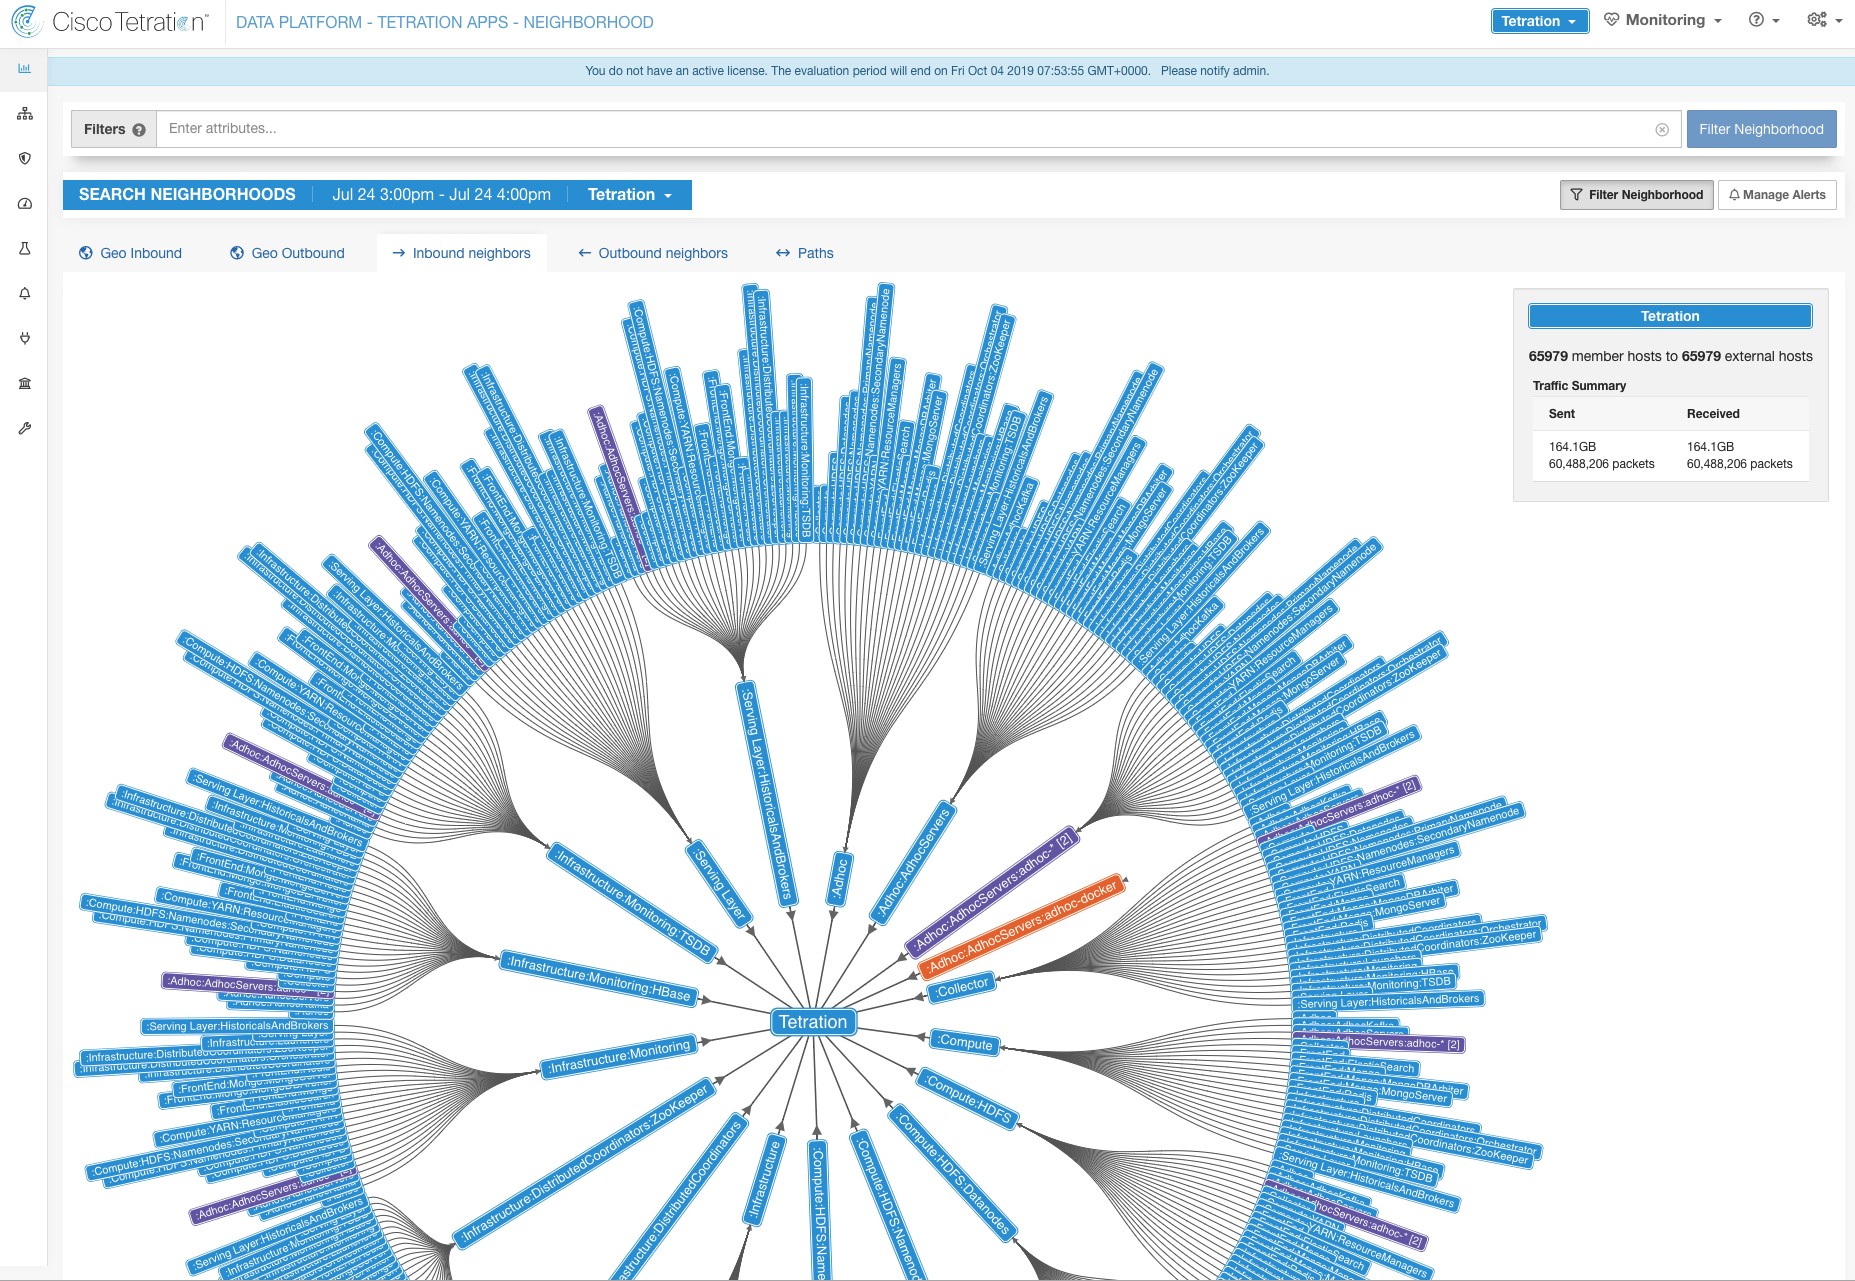Expand the Tetration dropdown in search bar
The height and width of the screenshot is (1281, 1855).
629,195
